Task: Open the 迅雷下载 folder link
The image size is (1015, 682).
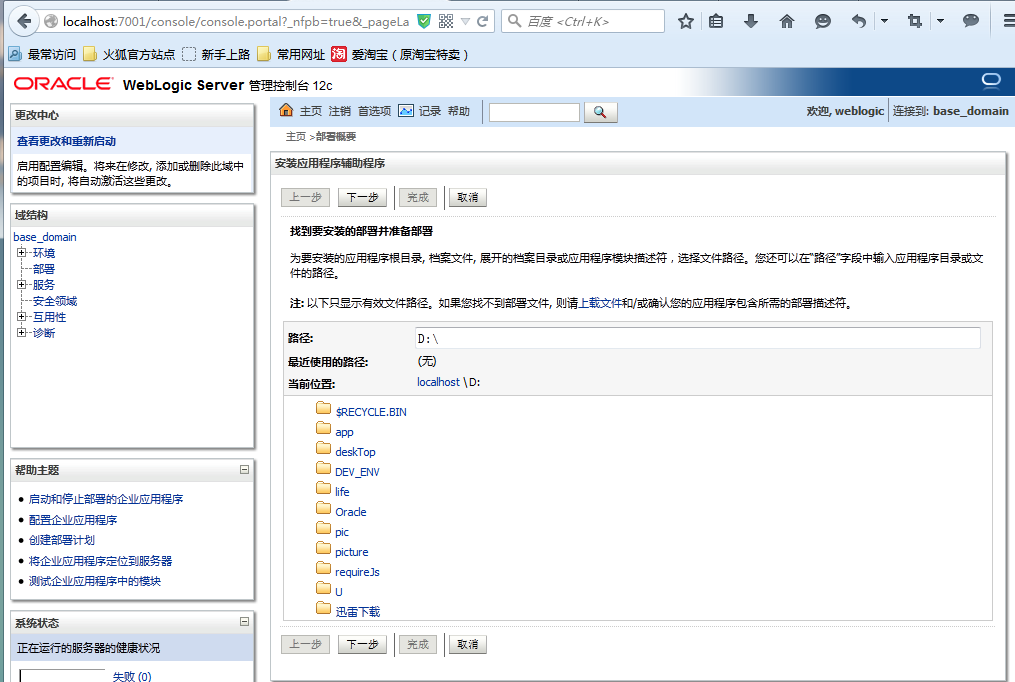Action: coord(357,611)
